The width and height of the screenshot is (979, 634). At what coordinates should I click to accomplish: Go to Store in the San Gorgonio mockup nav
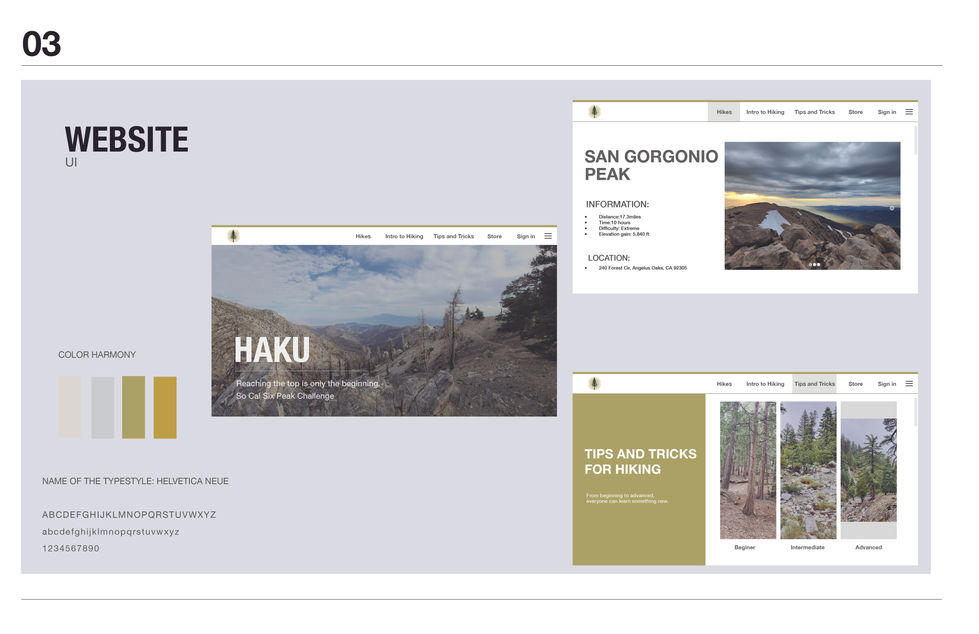855,112
